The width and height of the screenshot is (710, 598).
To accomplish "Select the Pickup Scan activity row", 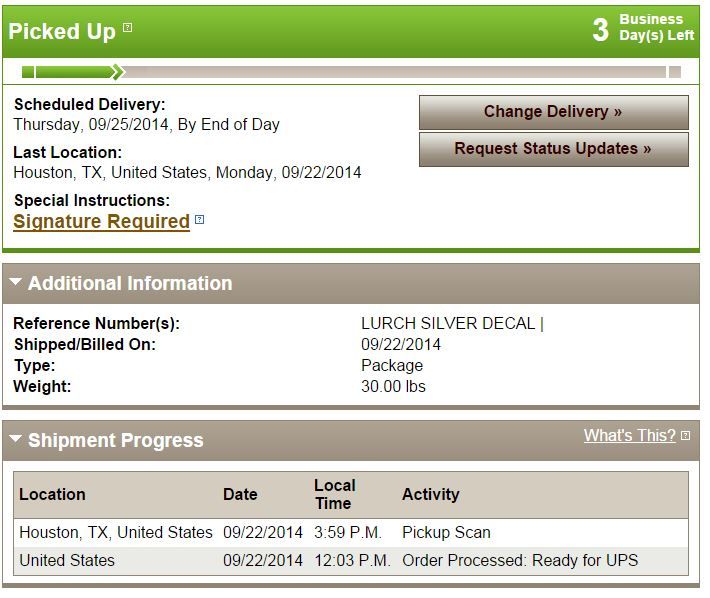I will pos(351,532).
